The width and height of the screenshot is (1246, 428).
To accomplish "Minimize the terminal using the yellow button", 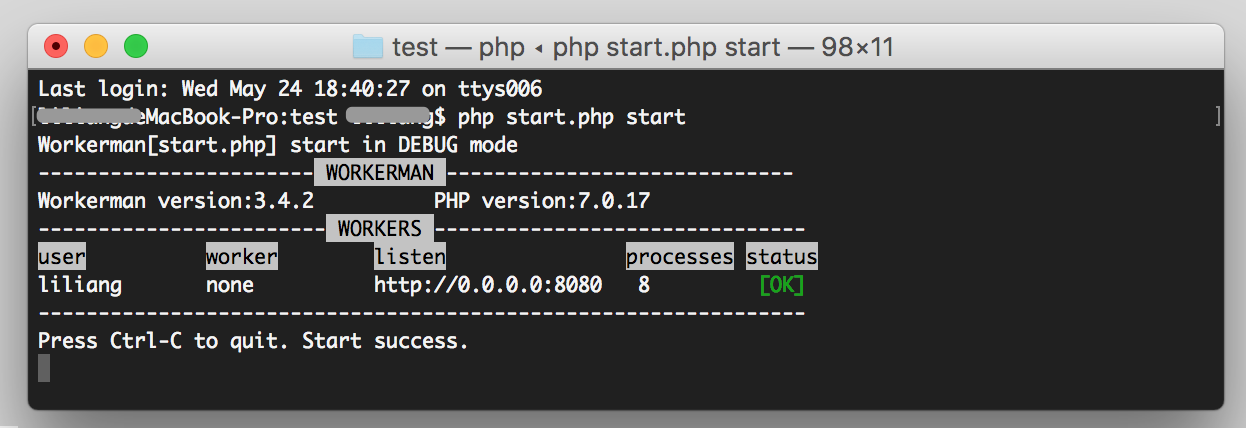I will 95,46.
